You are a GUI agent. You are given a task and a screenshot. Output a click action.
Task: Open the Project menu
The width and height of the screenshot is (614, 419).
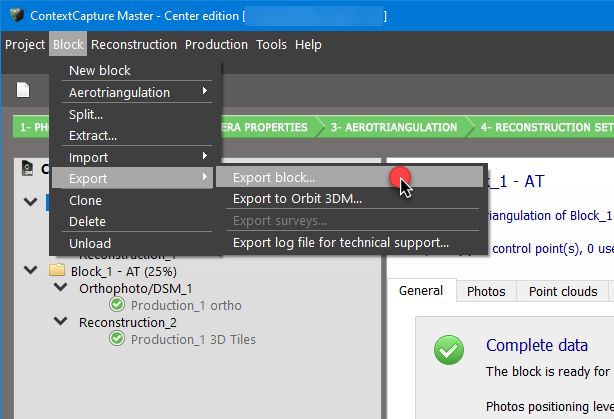click(25, 44)
